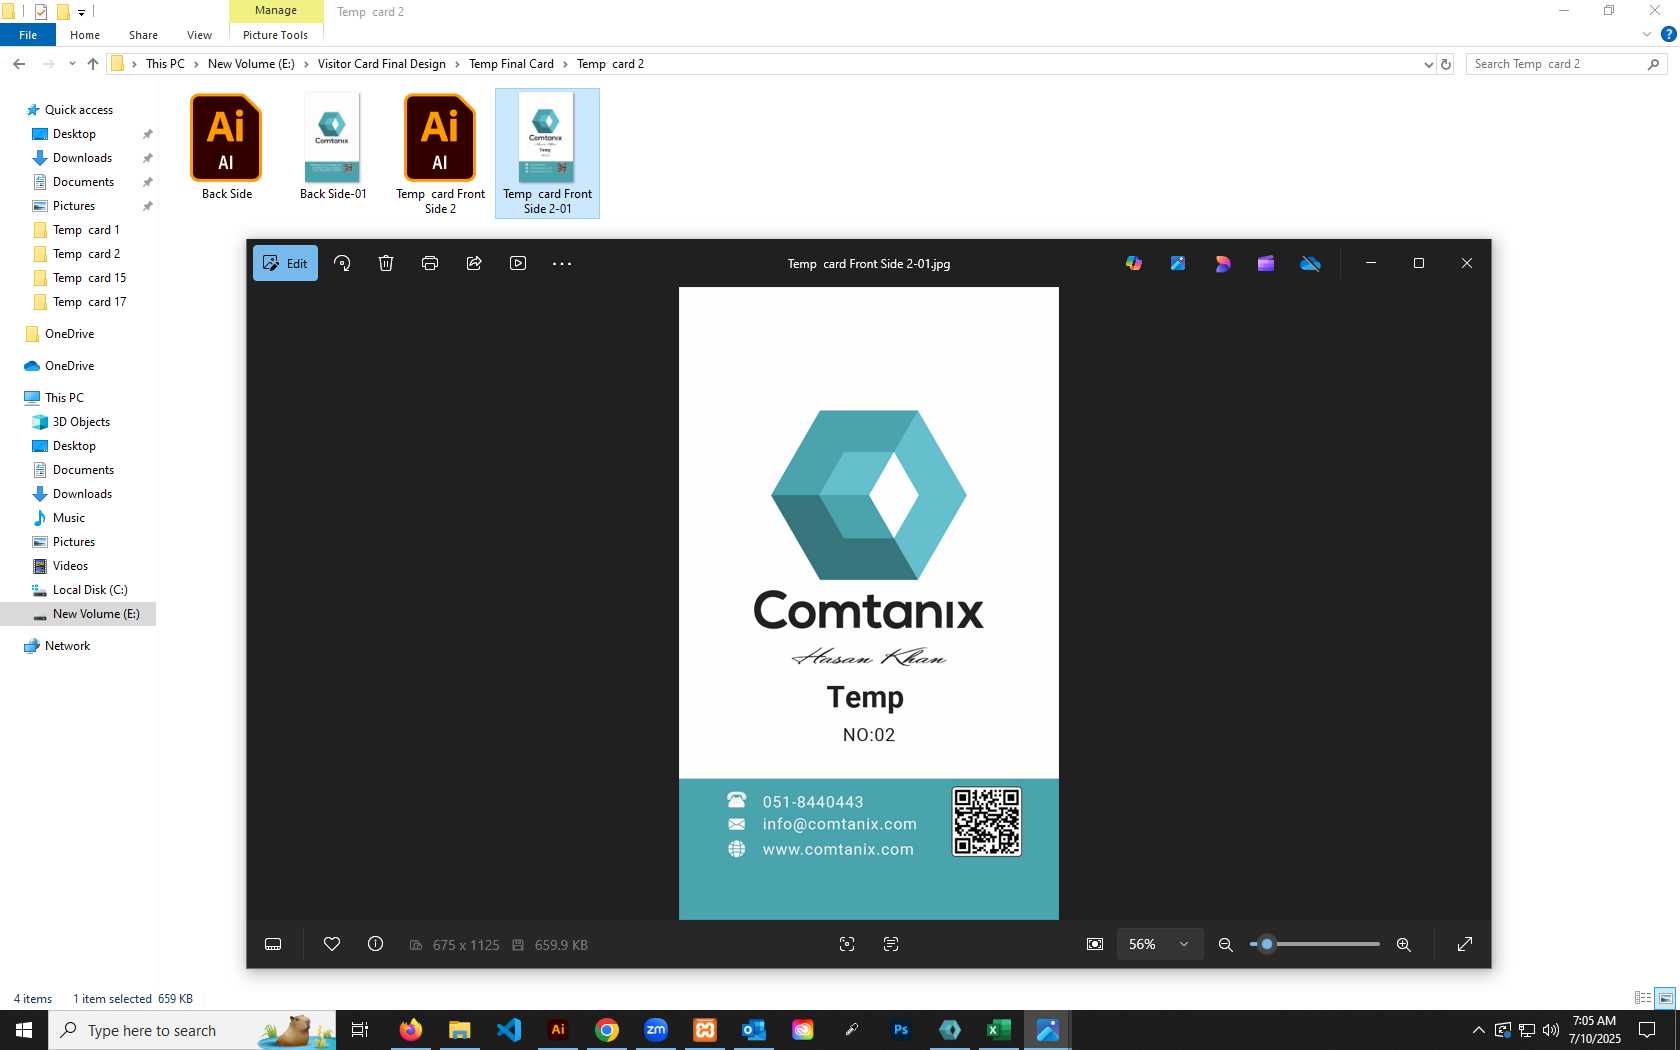
Task: Select Temp card Front Side 2 AI file
Action: coord(440,154)
